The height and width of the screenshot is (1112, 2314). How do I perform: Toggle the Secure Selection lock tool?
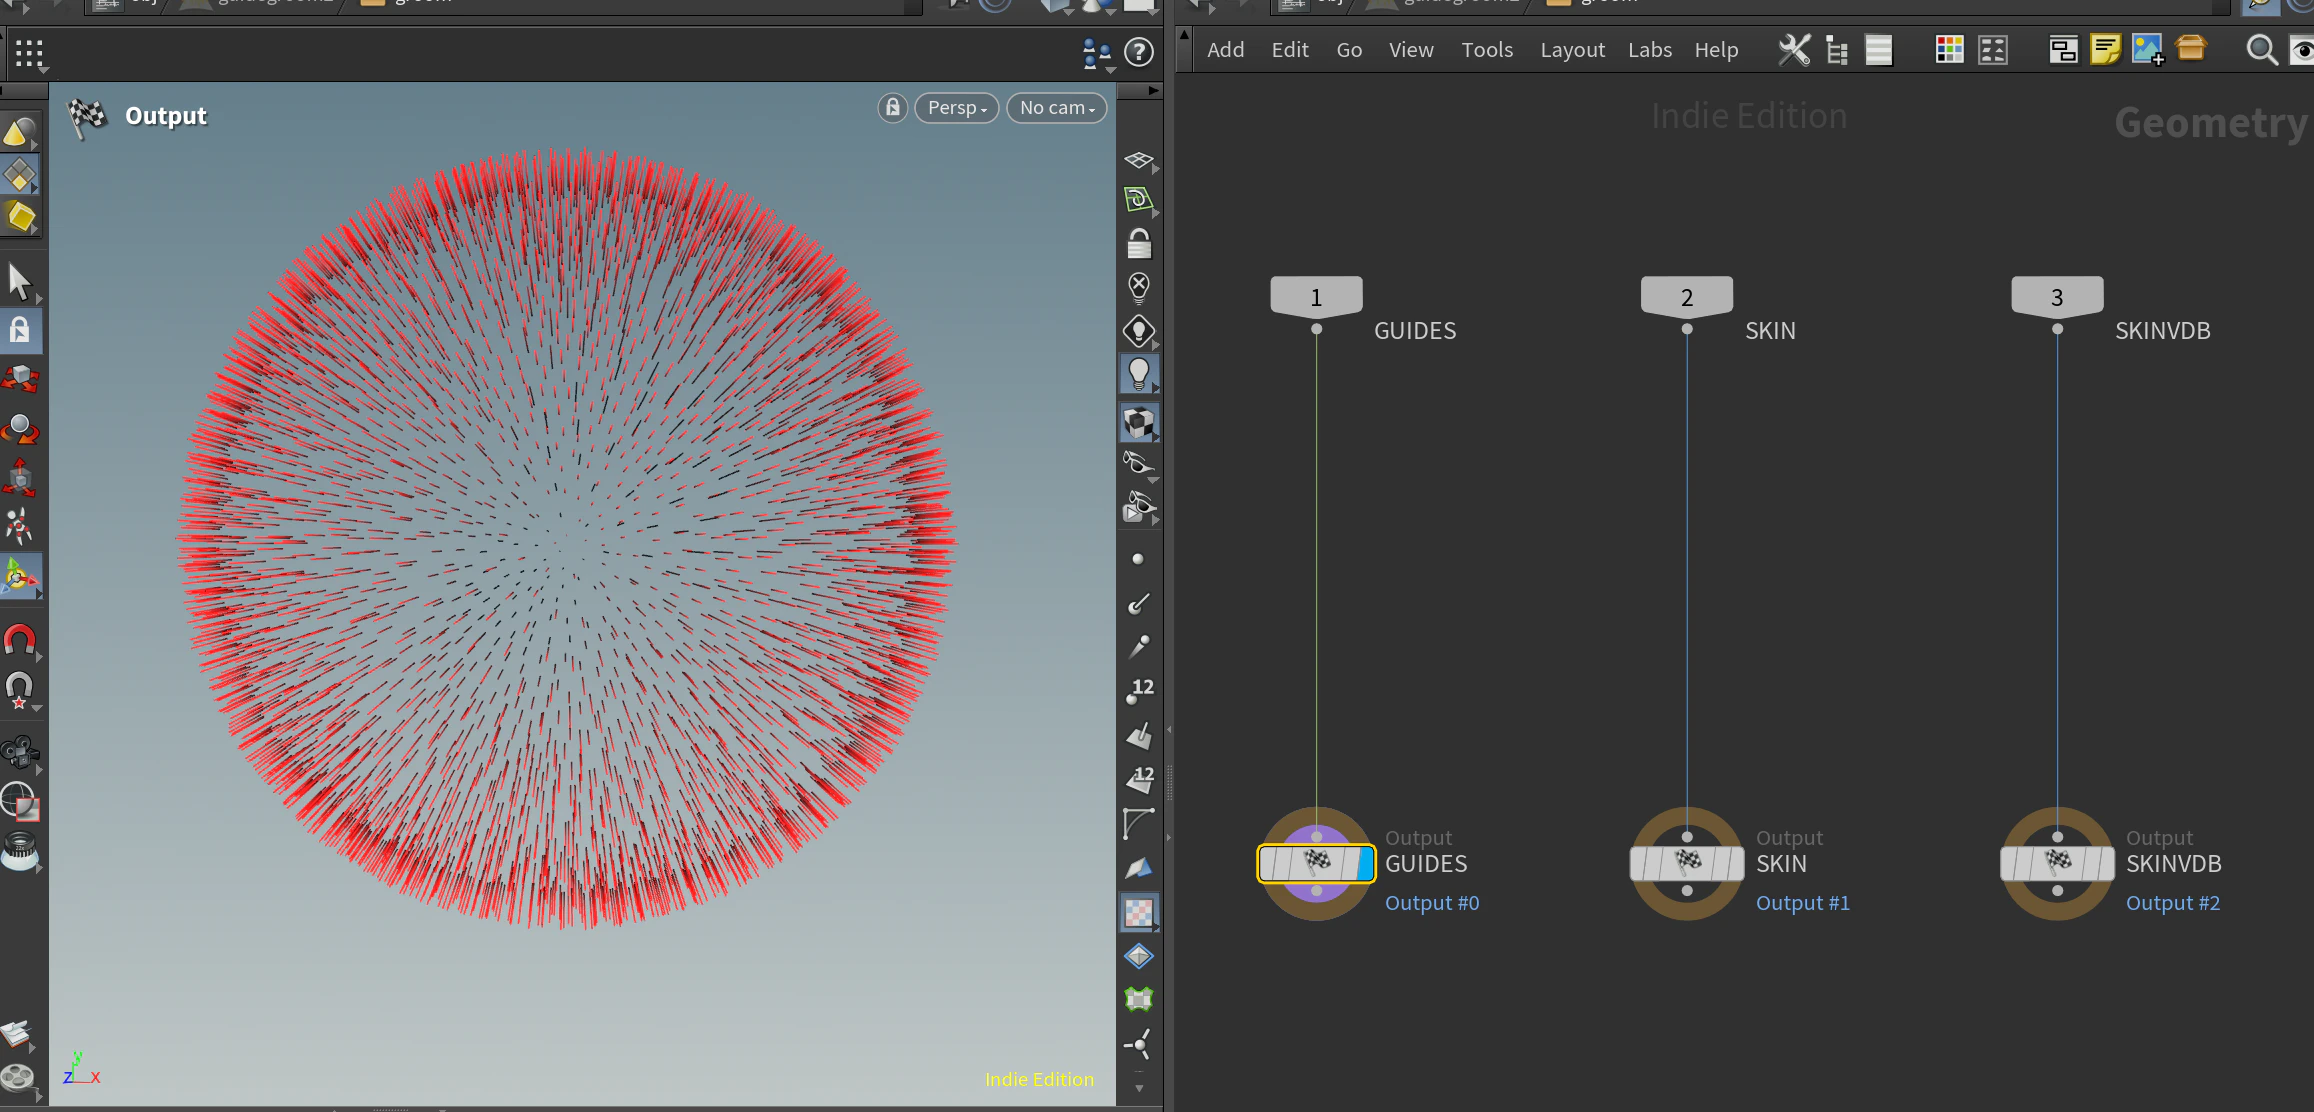coord(20,331)
